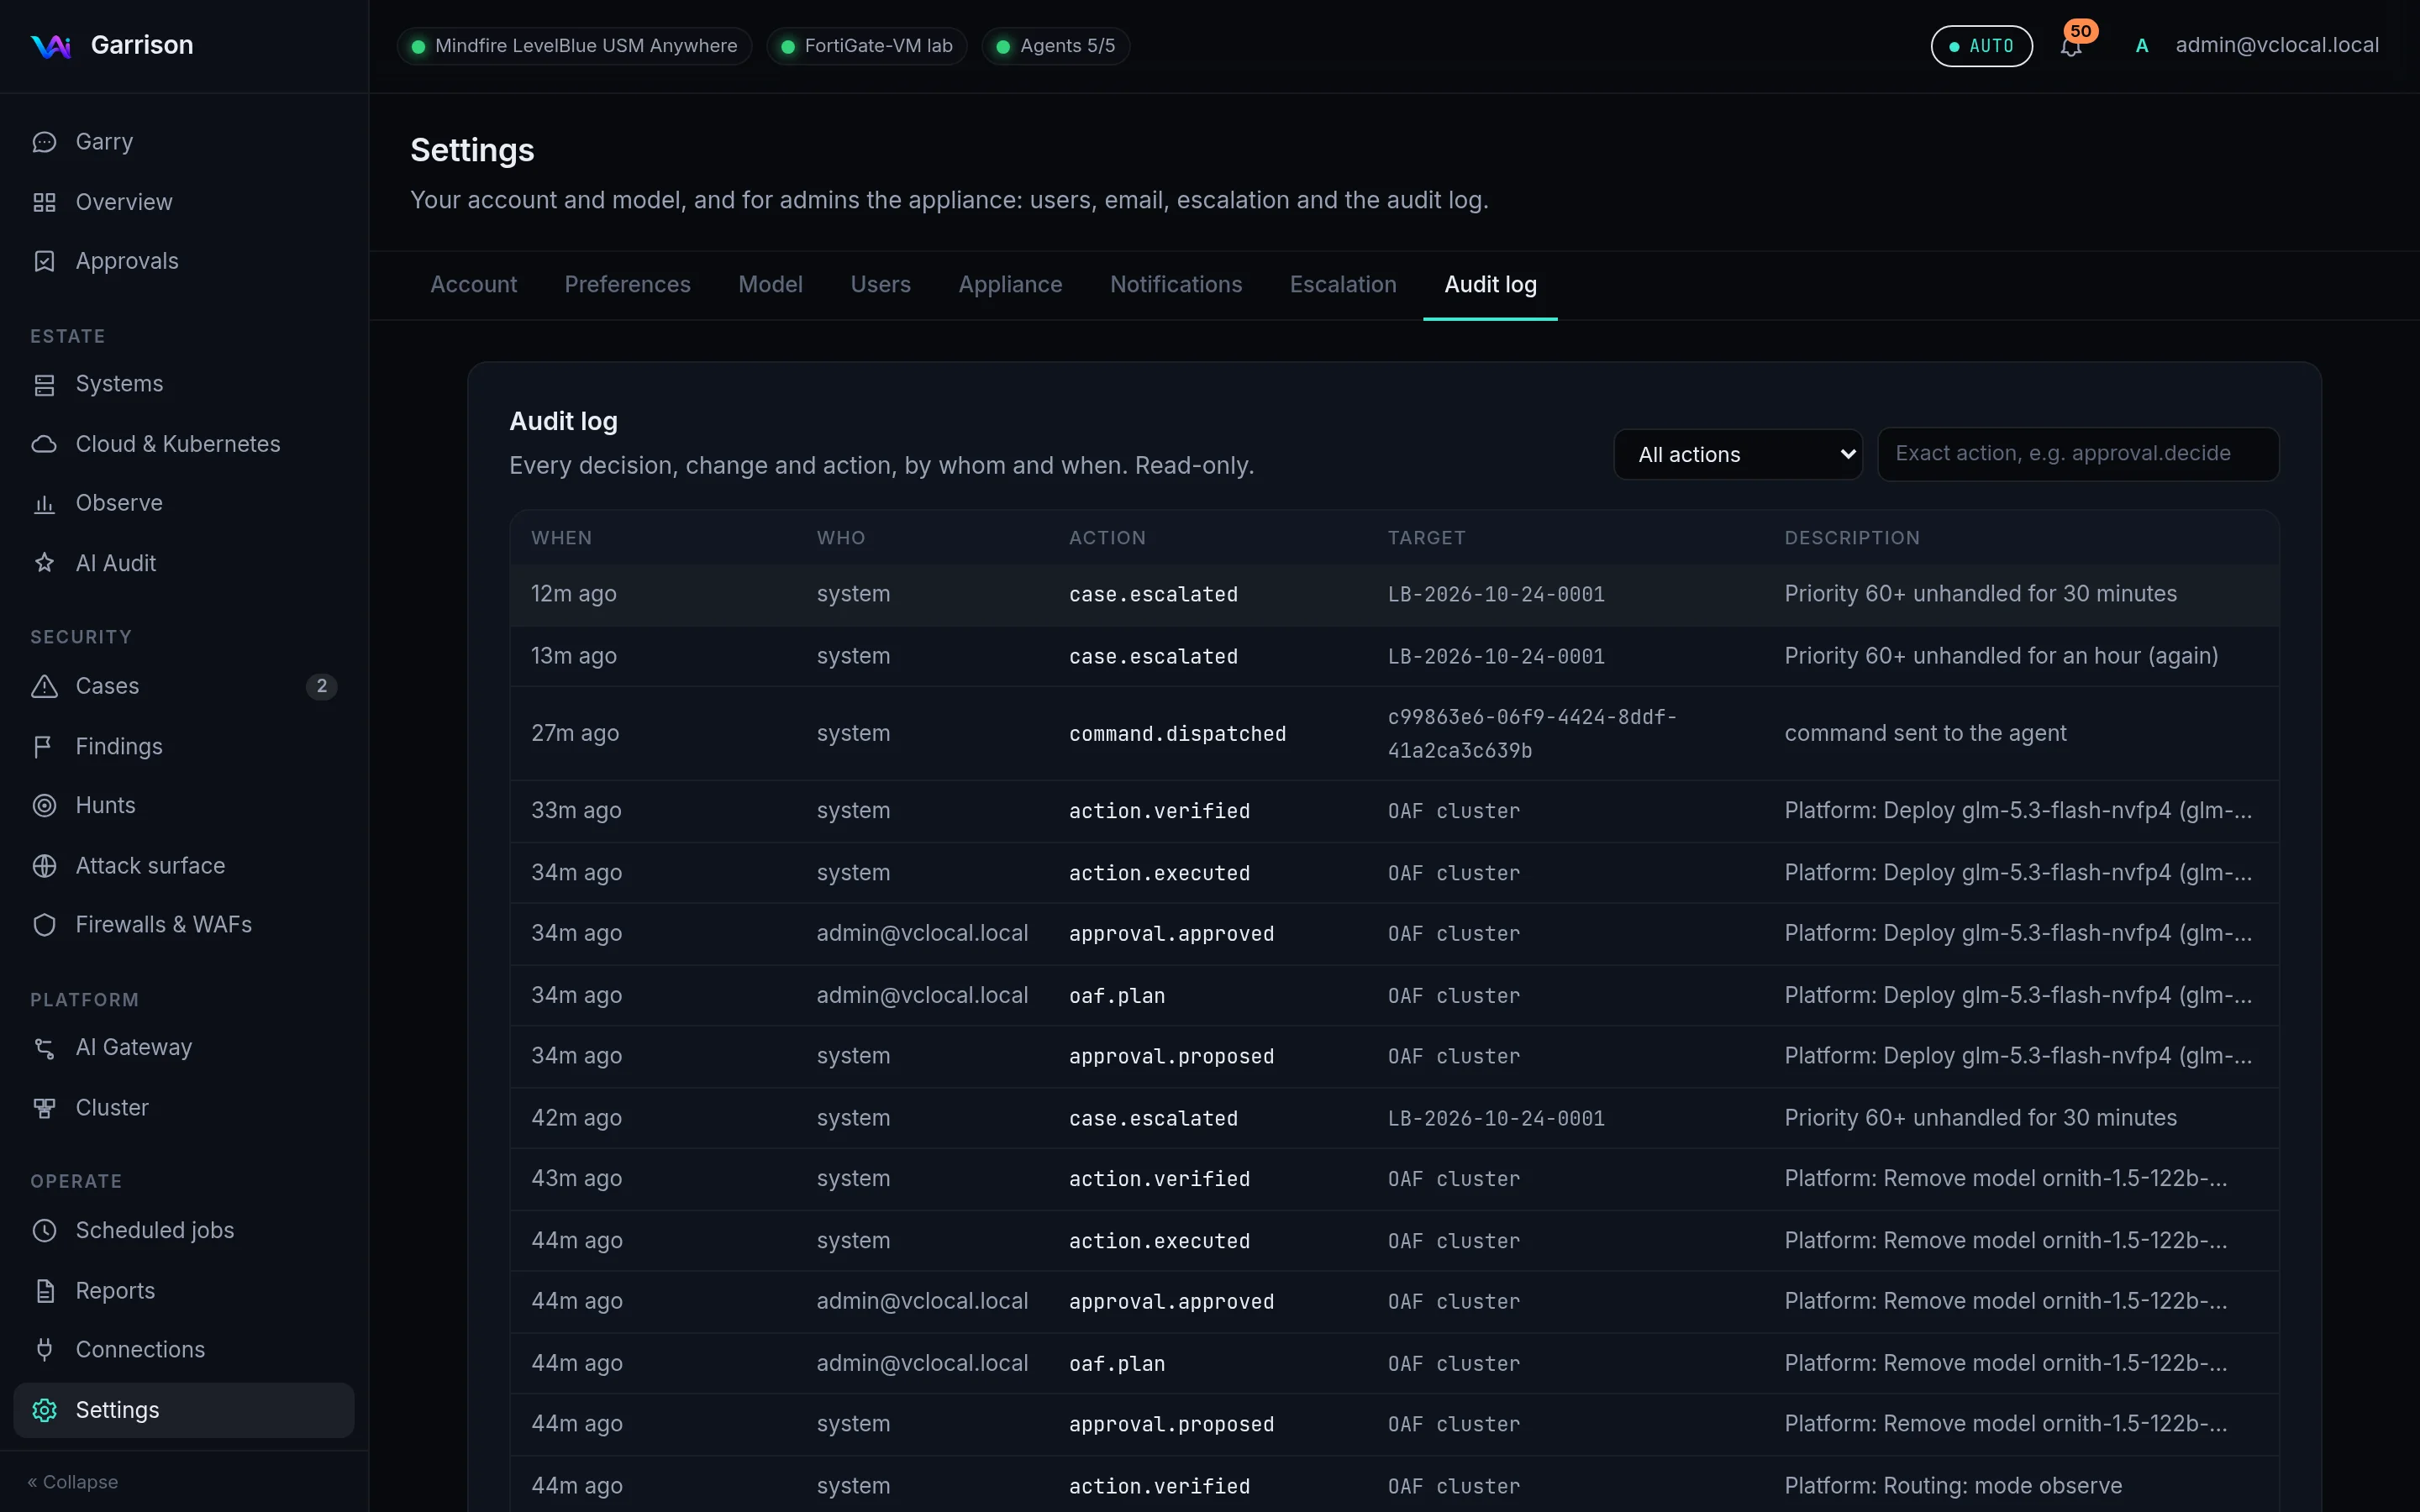Screen dimensions: 2420x1512
Task: Select the command.dispatched action cell
Action: 1177,733
